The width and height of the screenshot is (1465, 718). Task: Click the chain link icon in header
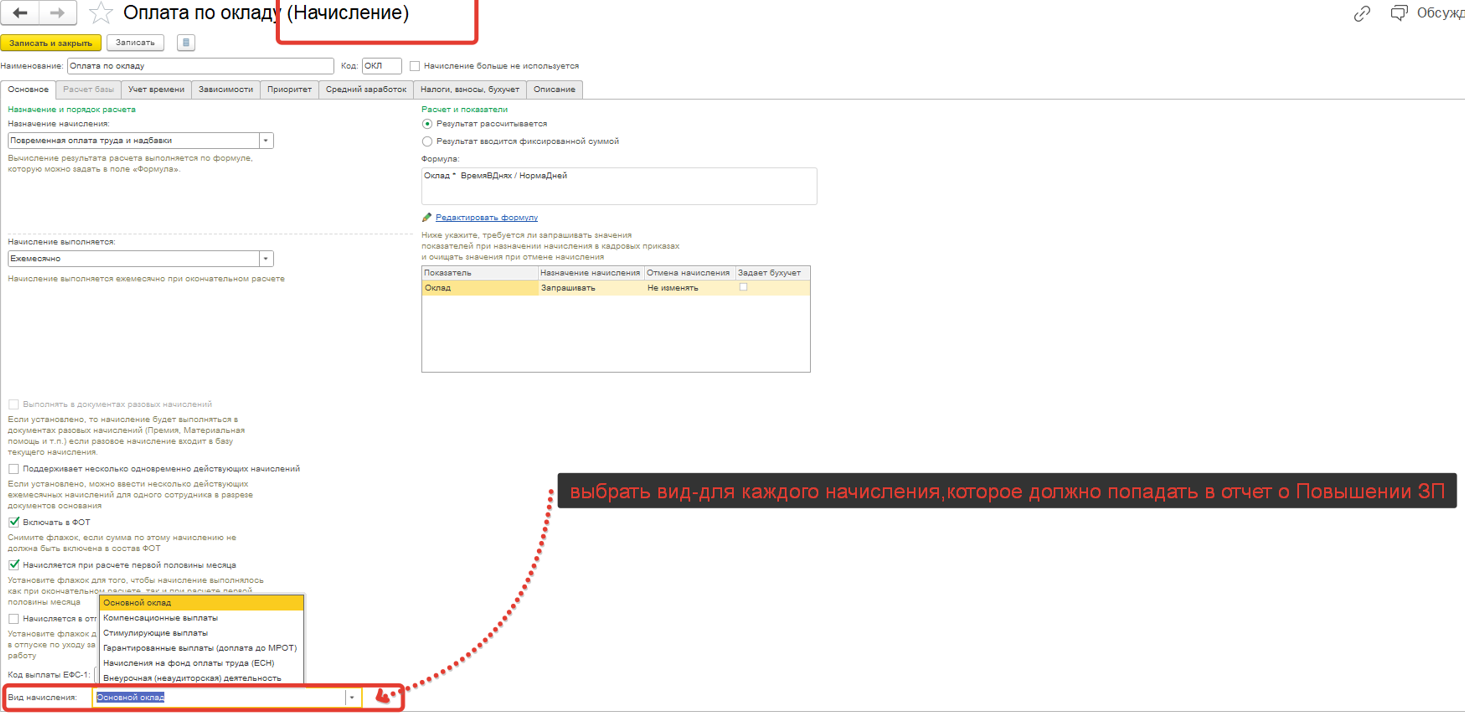pyautogui.click(x=1362, y=14)
